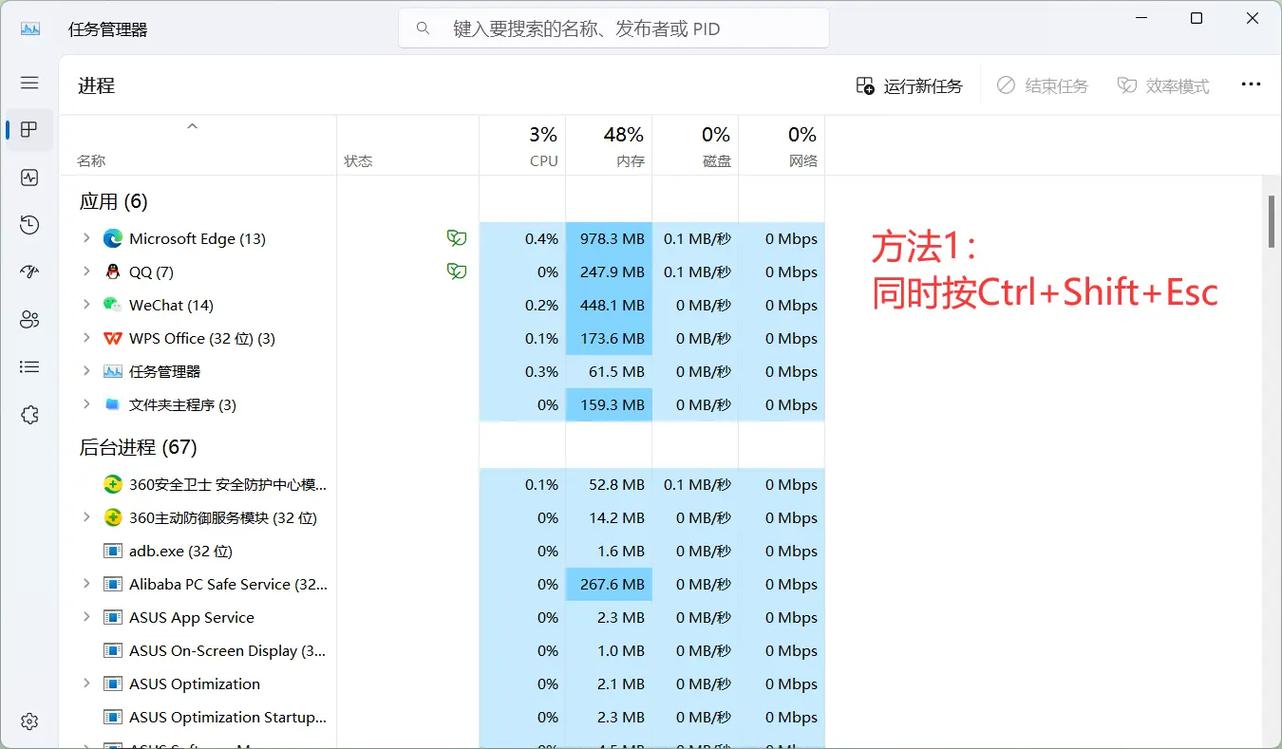Open the Performance view in Task Manager
Image resolution: width=1282 pixels, height=749 pixels.
point(29,177)
